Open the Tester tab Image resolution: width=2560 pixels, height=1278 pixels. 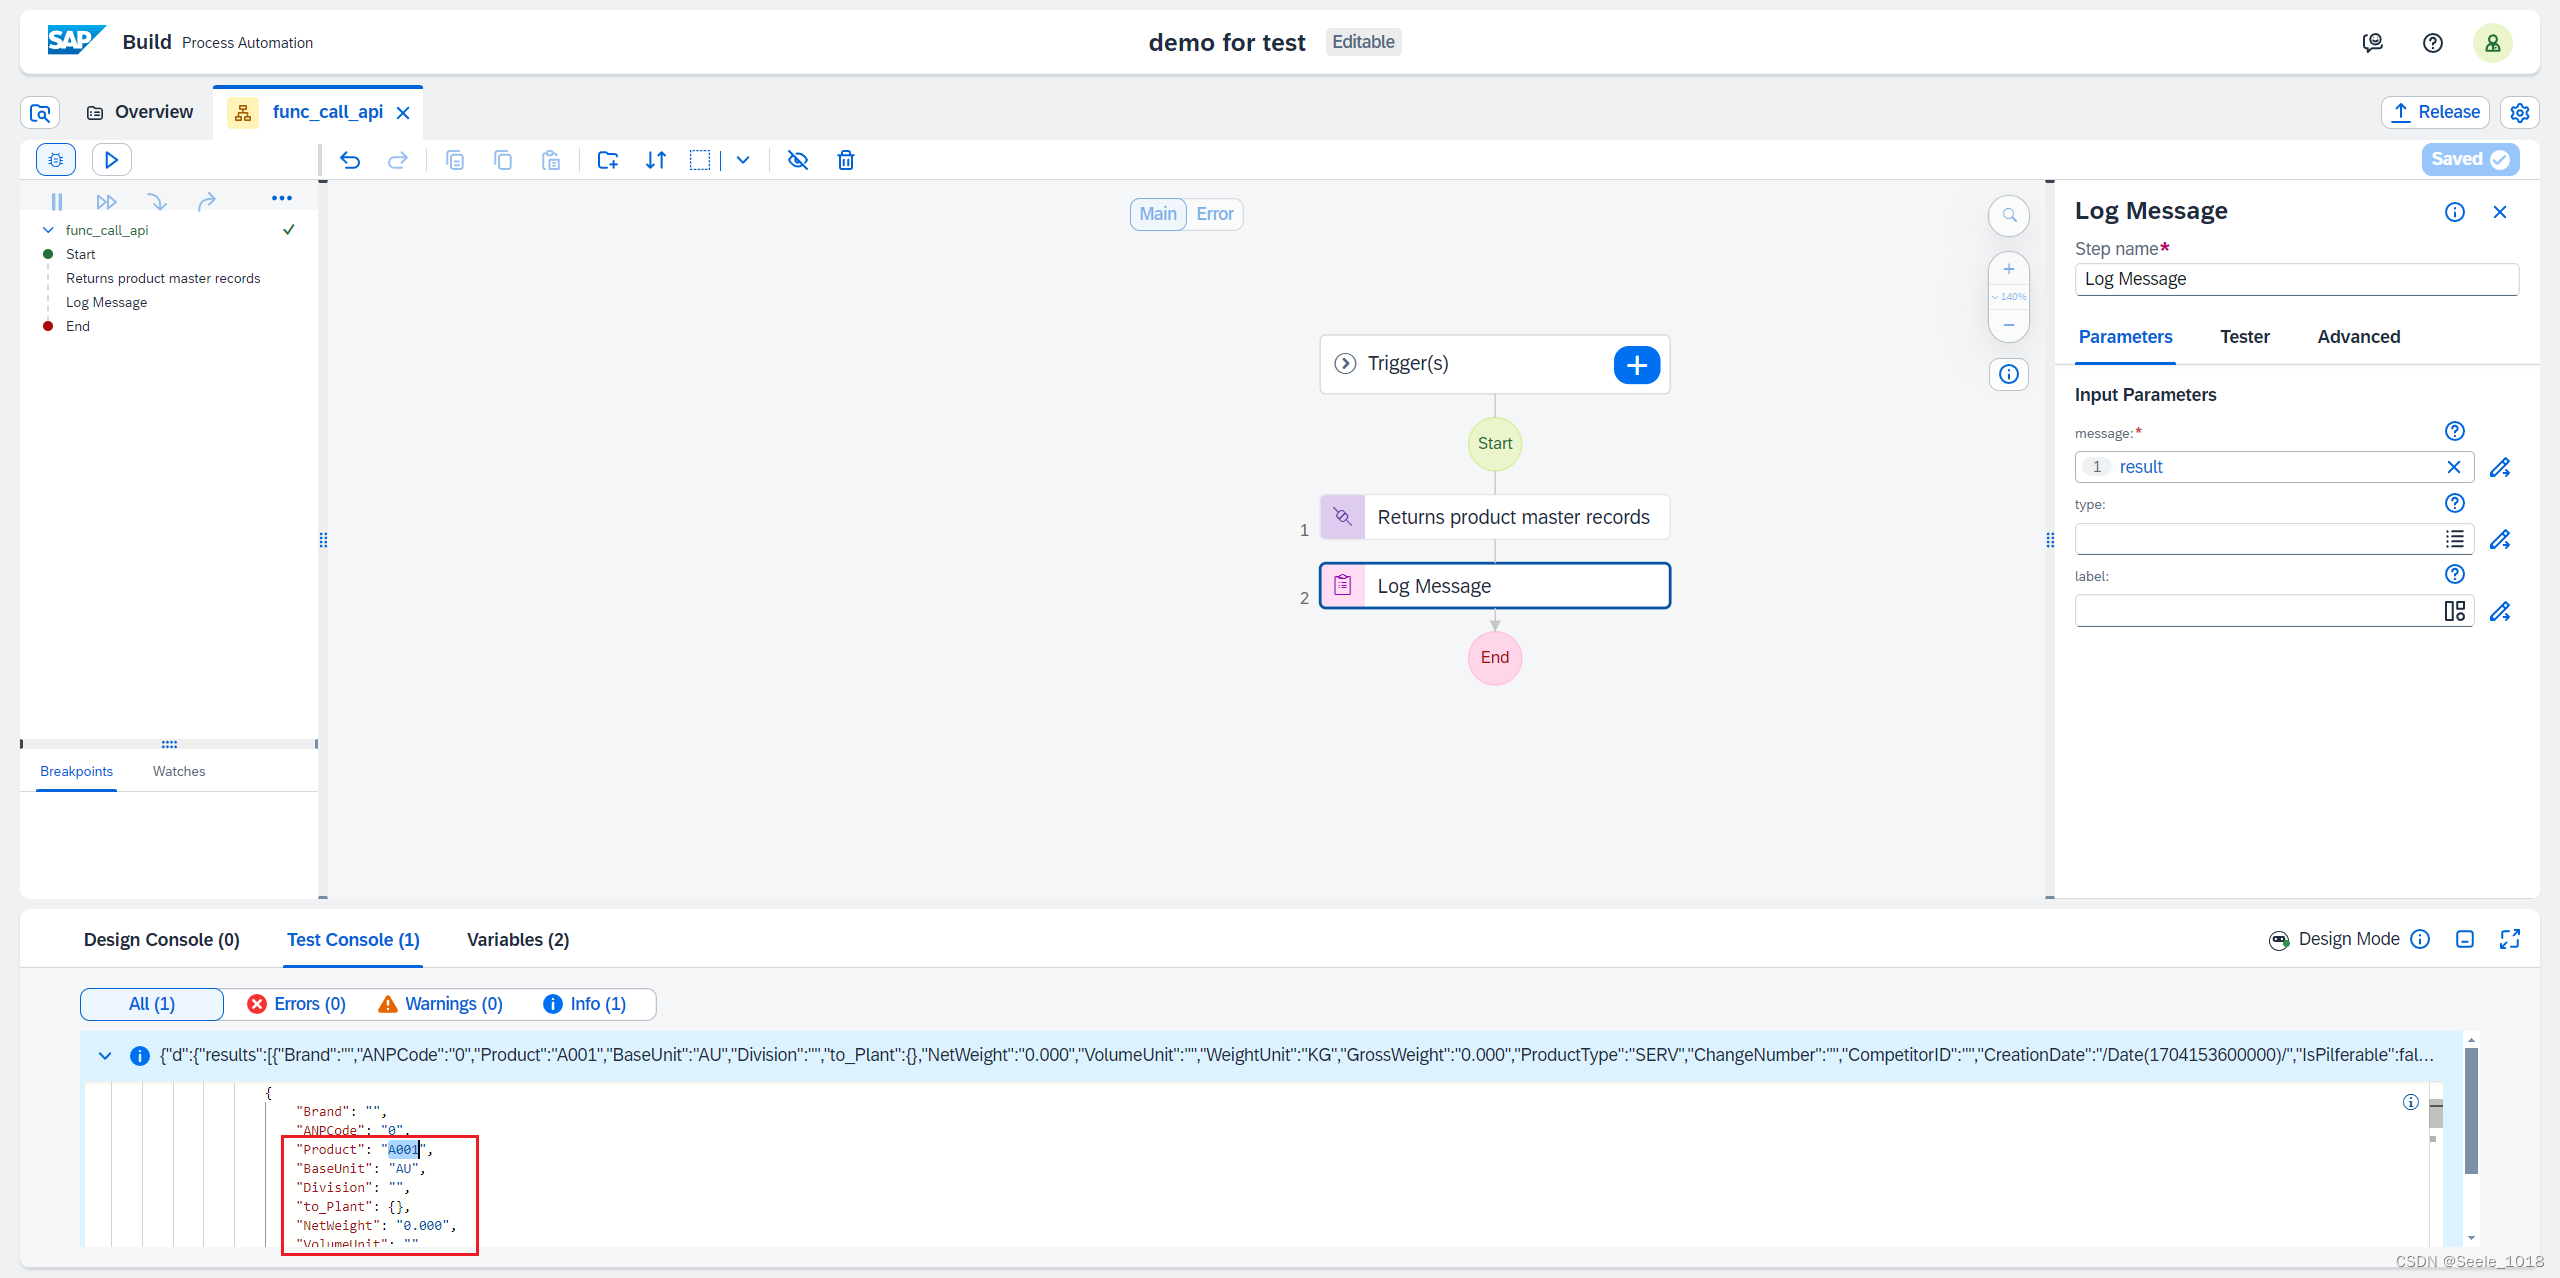[x=2244, y=337]
